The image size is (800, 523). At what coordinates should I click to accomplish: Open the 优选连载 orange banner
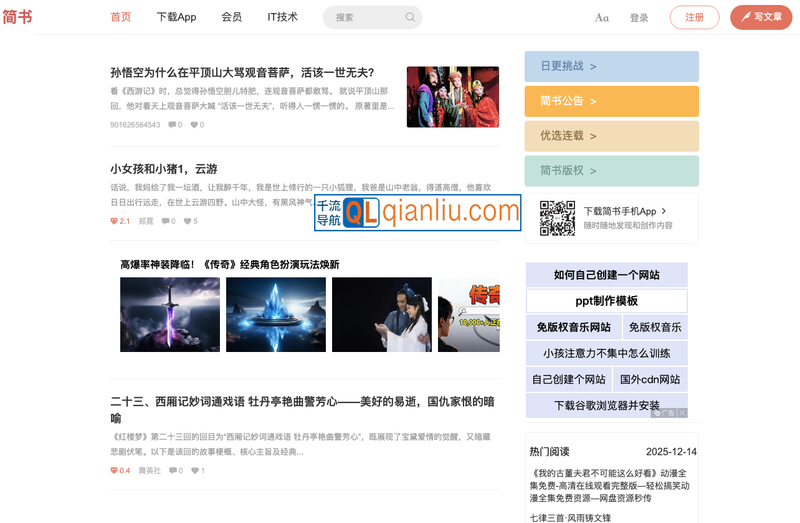611,136
